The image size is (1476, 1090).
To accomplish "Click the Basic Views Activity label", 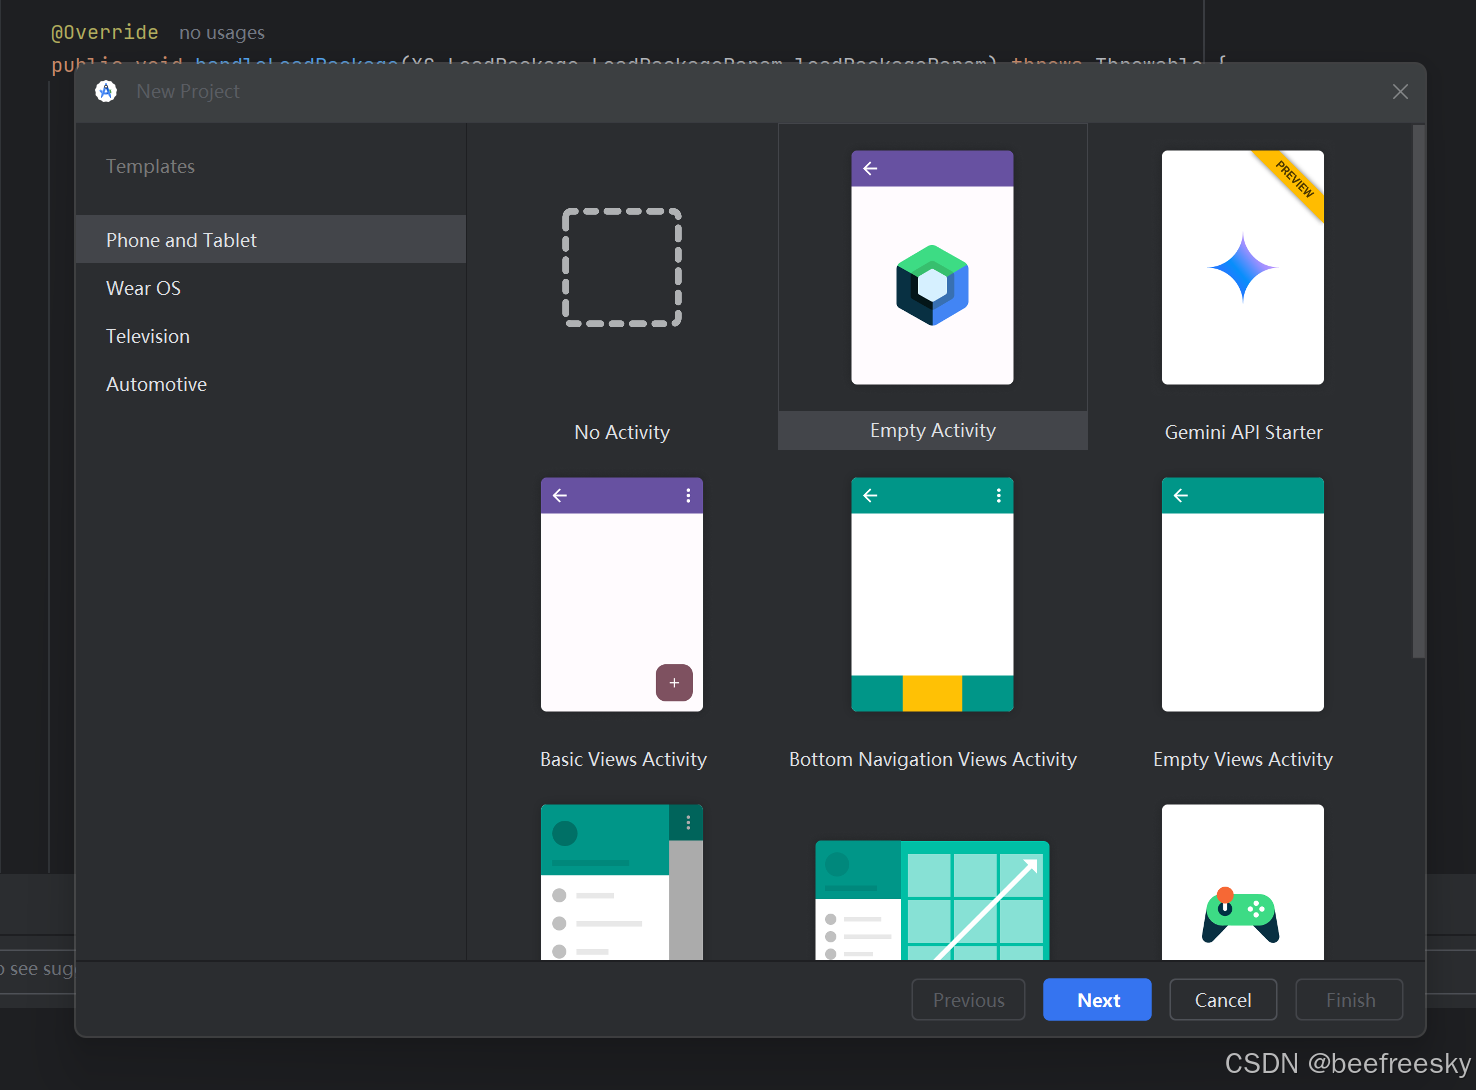I will 623,759.
